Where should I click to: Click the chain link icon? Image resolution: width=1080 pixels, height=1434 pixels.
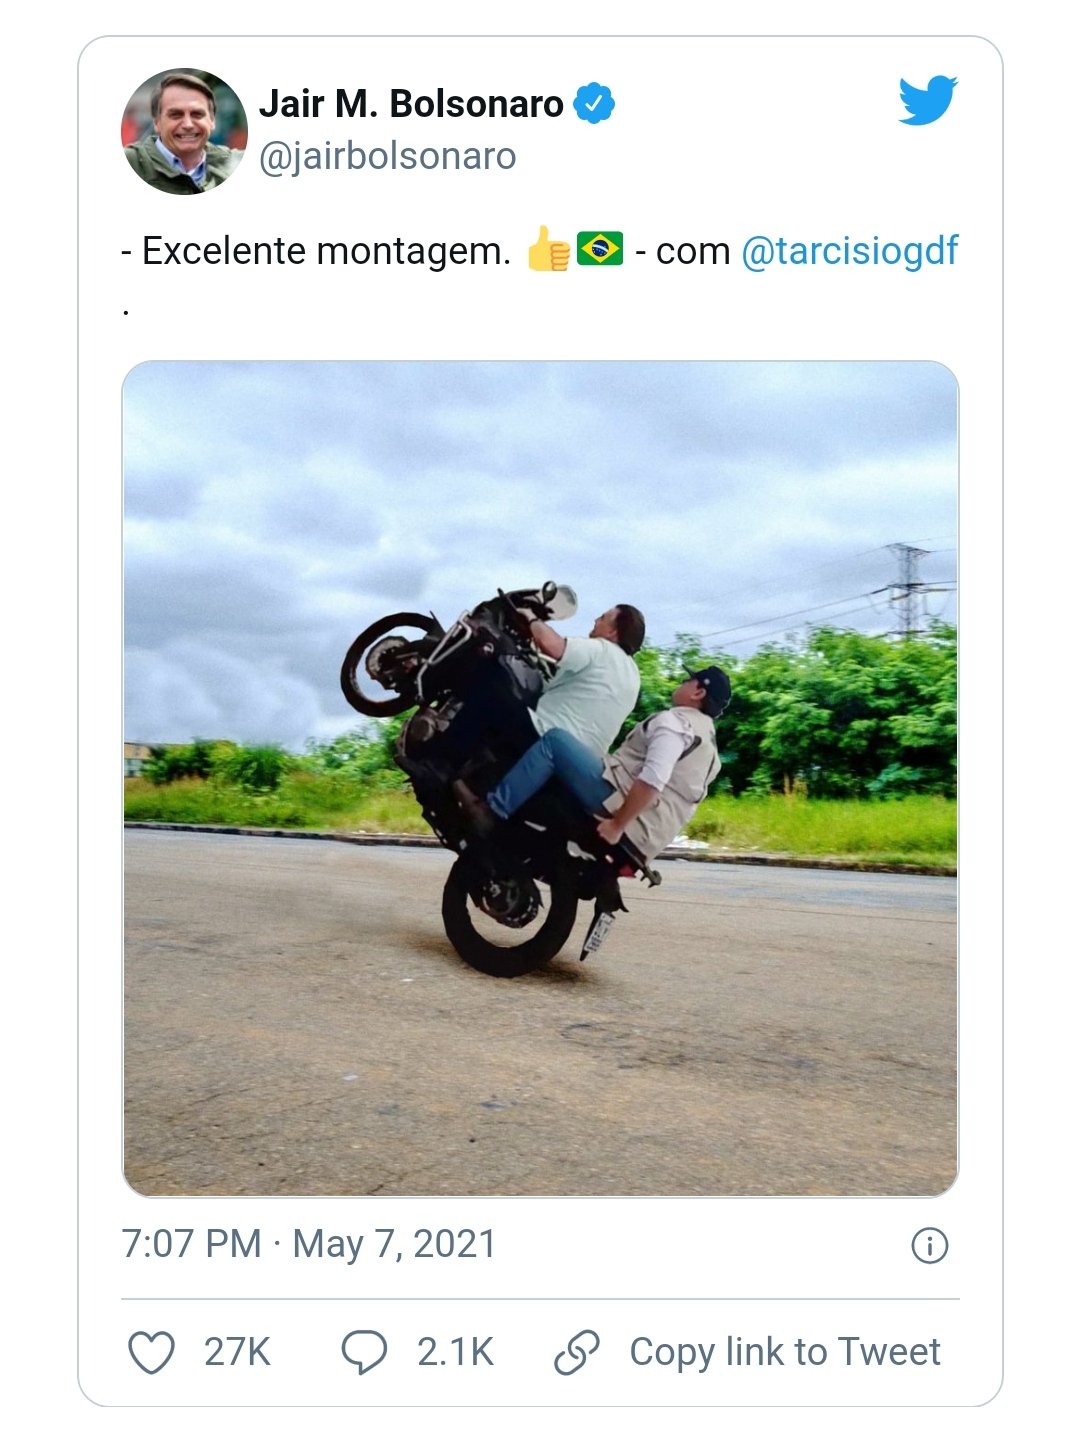(x=577, y=1352)
